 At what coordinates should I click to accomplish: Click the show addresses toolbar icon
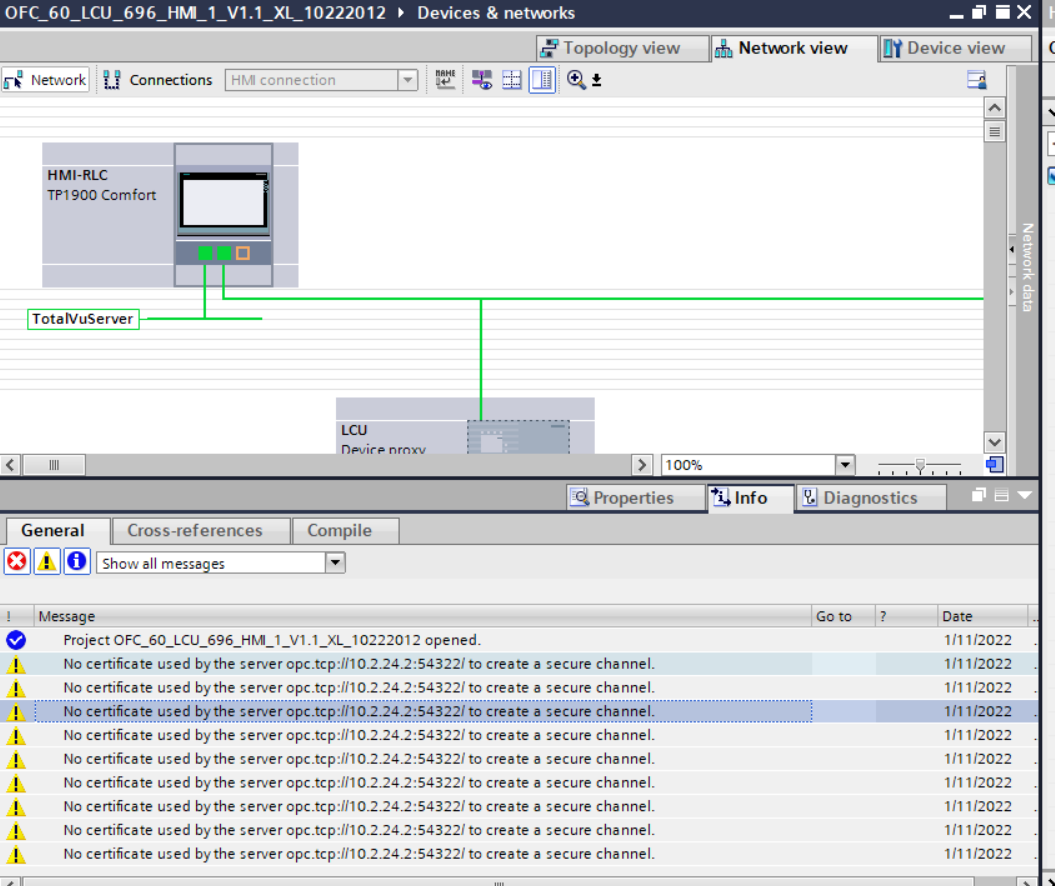click(482, 80)
